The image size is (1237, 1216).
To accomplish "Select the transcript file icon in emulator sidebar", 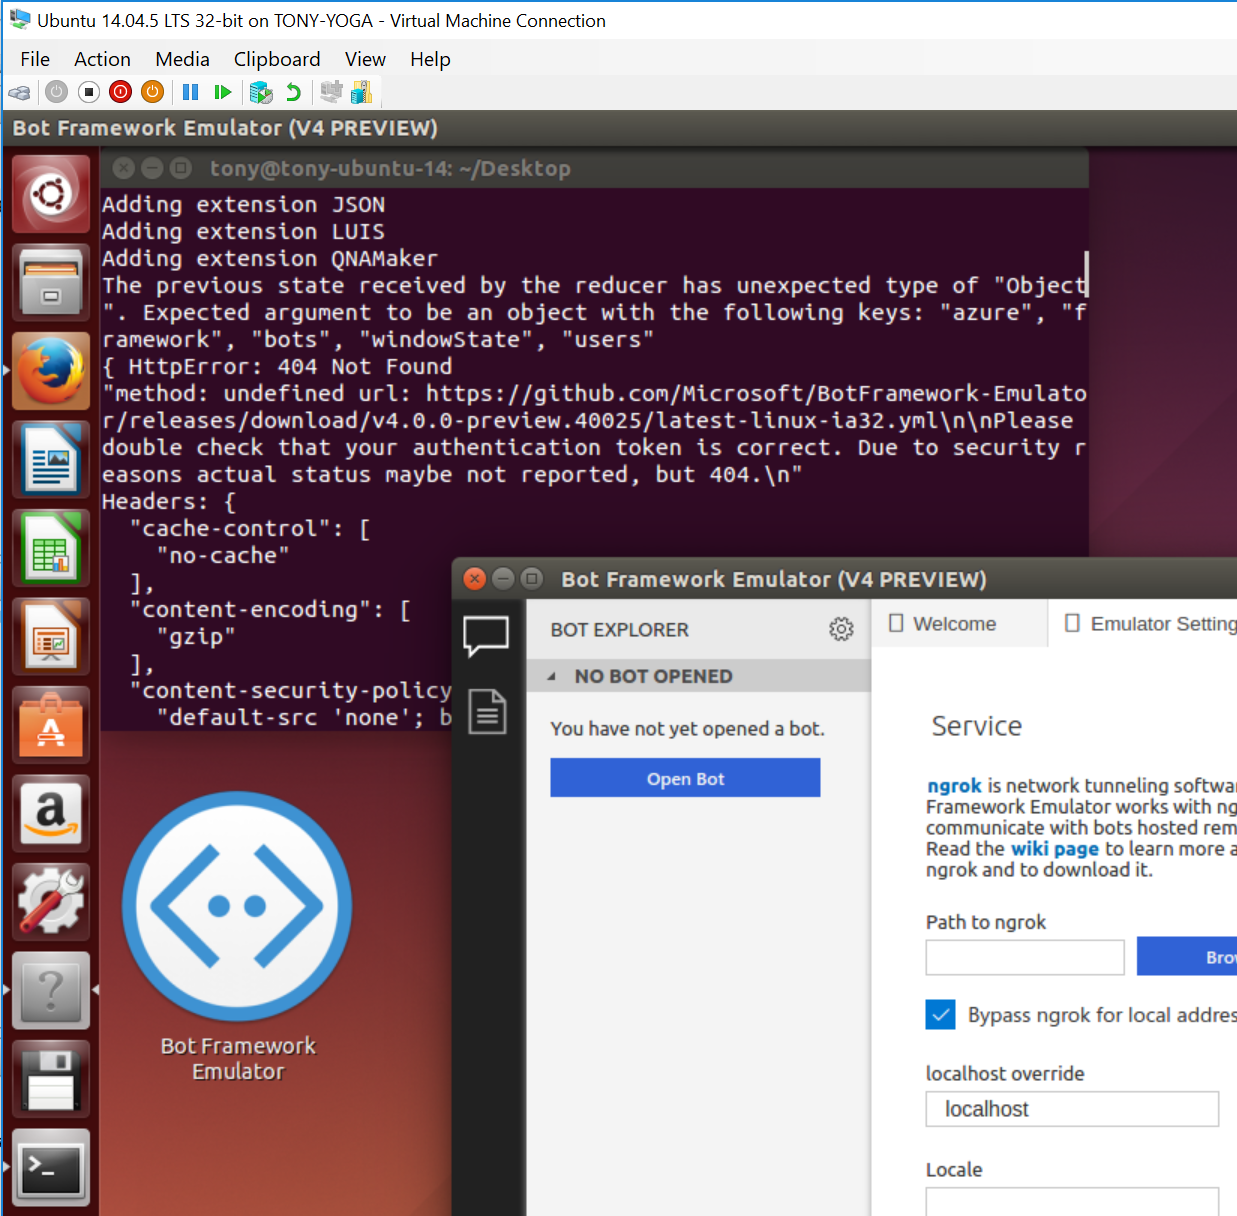I will point(487,712).
